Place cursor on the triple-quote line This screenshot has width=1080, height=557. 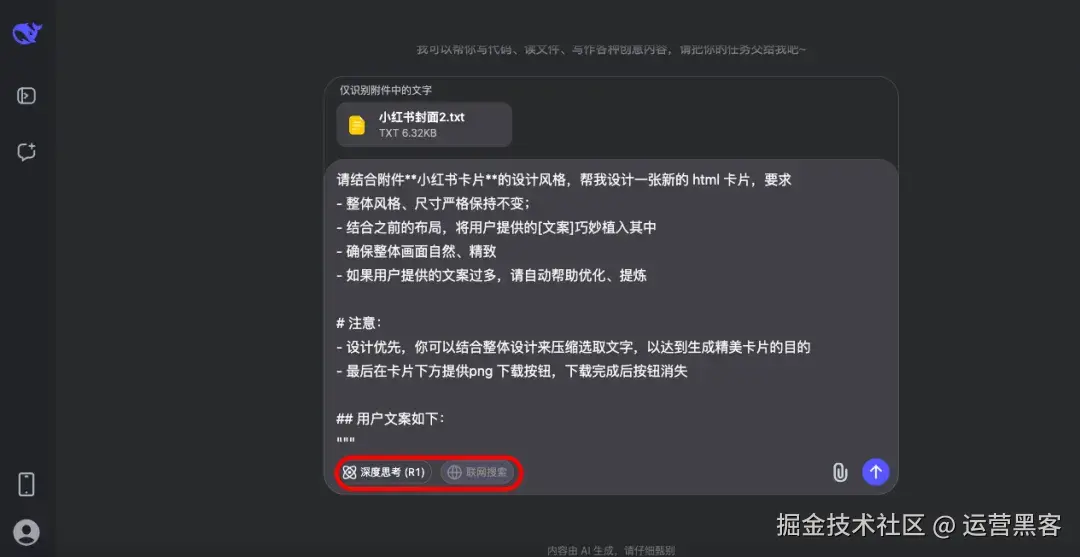click(x=346, y=441)
